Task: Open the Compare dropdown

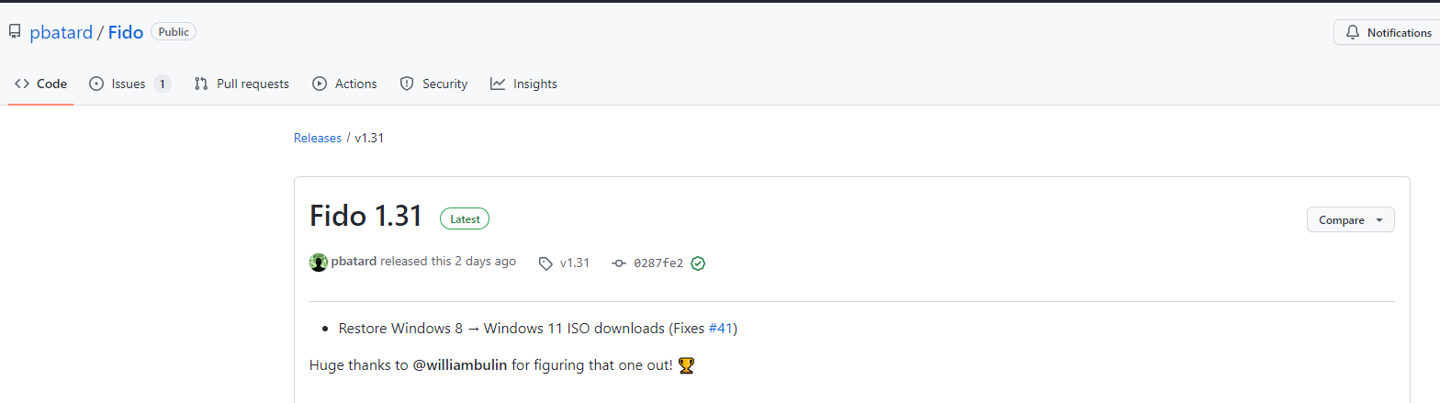Action: click(1350, 220)
